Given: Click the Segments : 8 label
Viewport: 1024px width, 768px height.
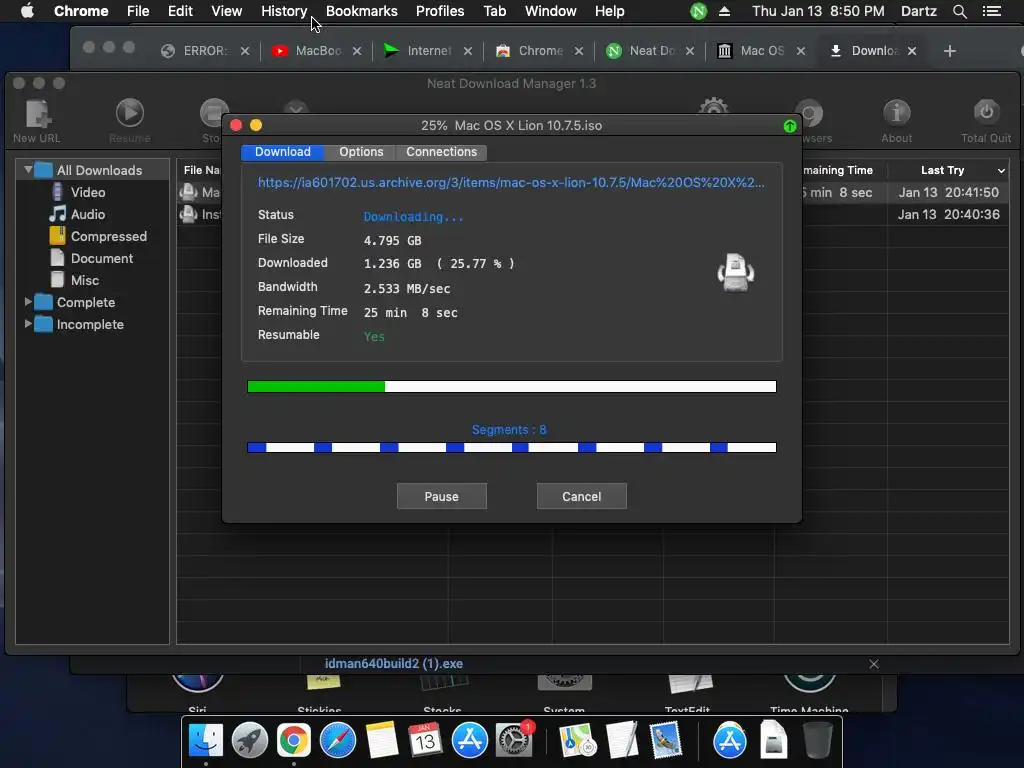Looking at the screenshot, I should pyautogui.click(x=509, y=430).
